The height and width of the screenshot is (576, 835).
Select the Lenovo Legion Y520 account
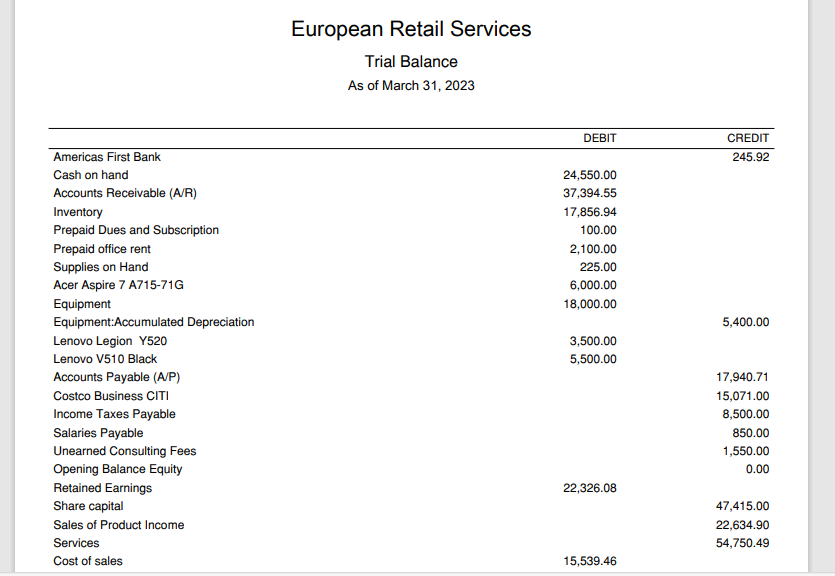click(110, 341)
